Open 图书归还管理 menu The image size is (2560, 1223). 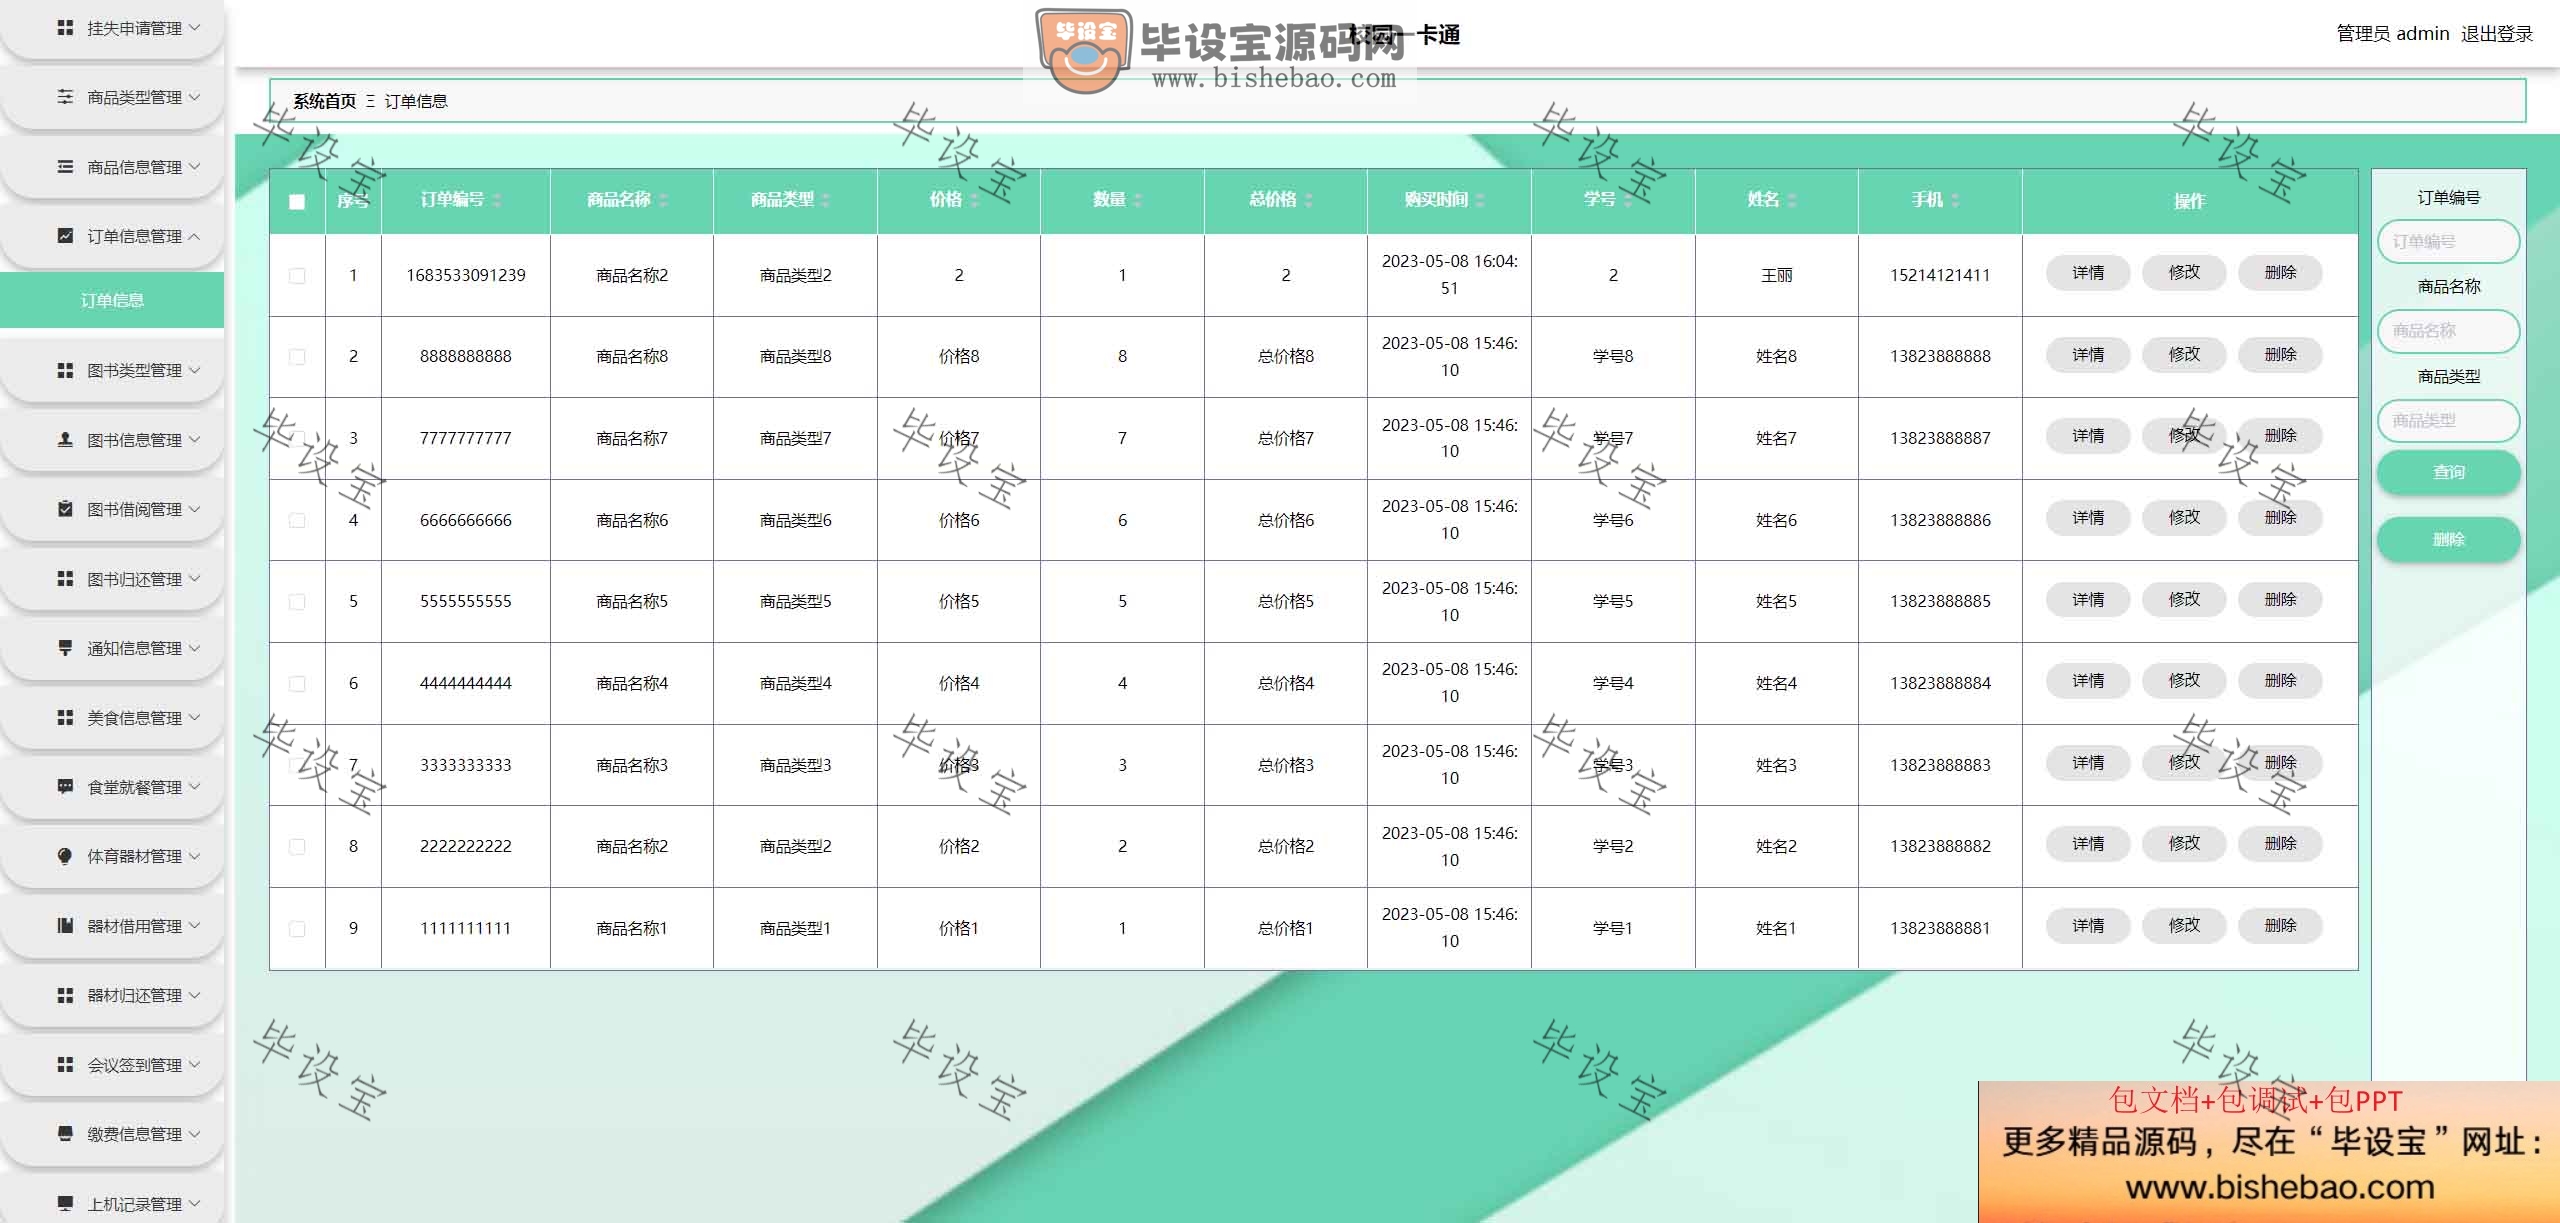pyautogui.click(x=112, y=579)
